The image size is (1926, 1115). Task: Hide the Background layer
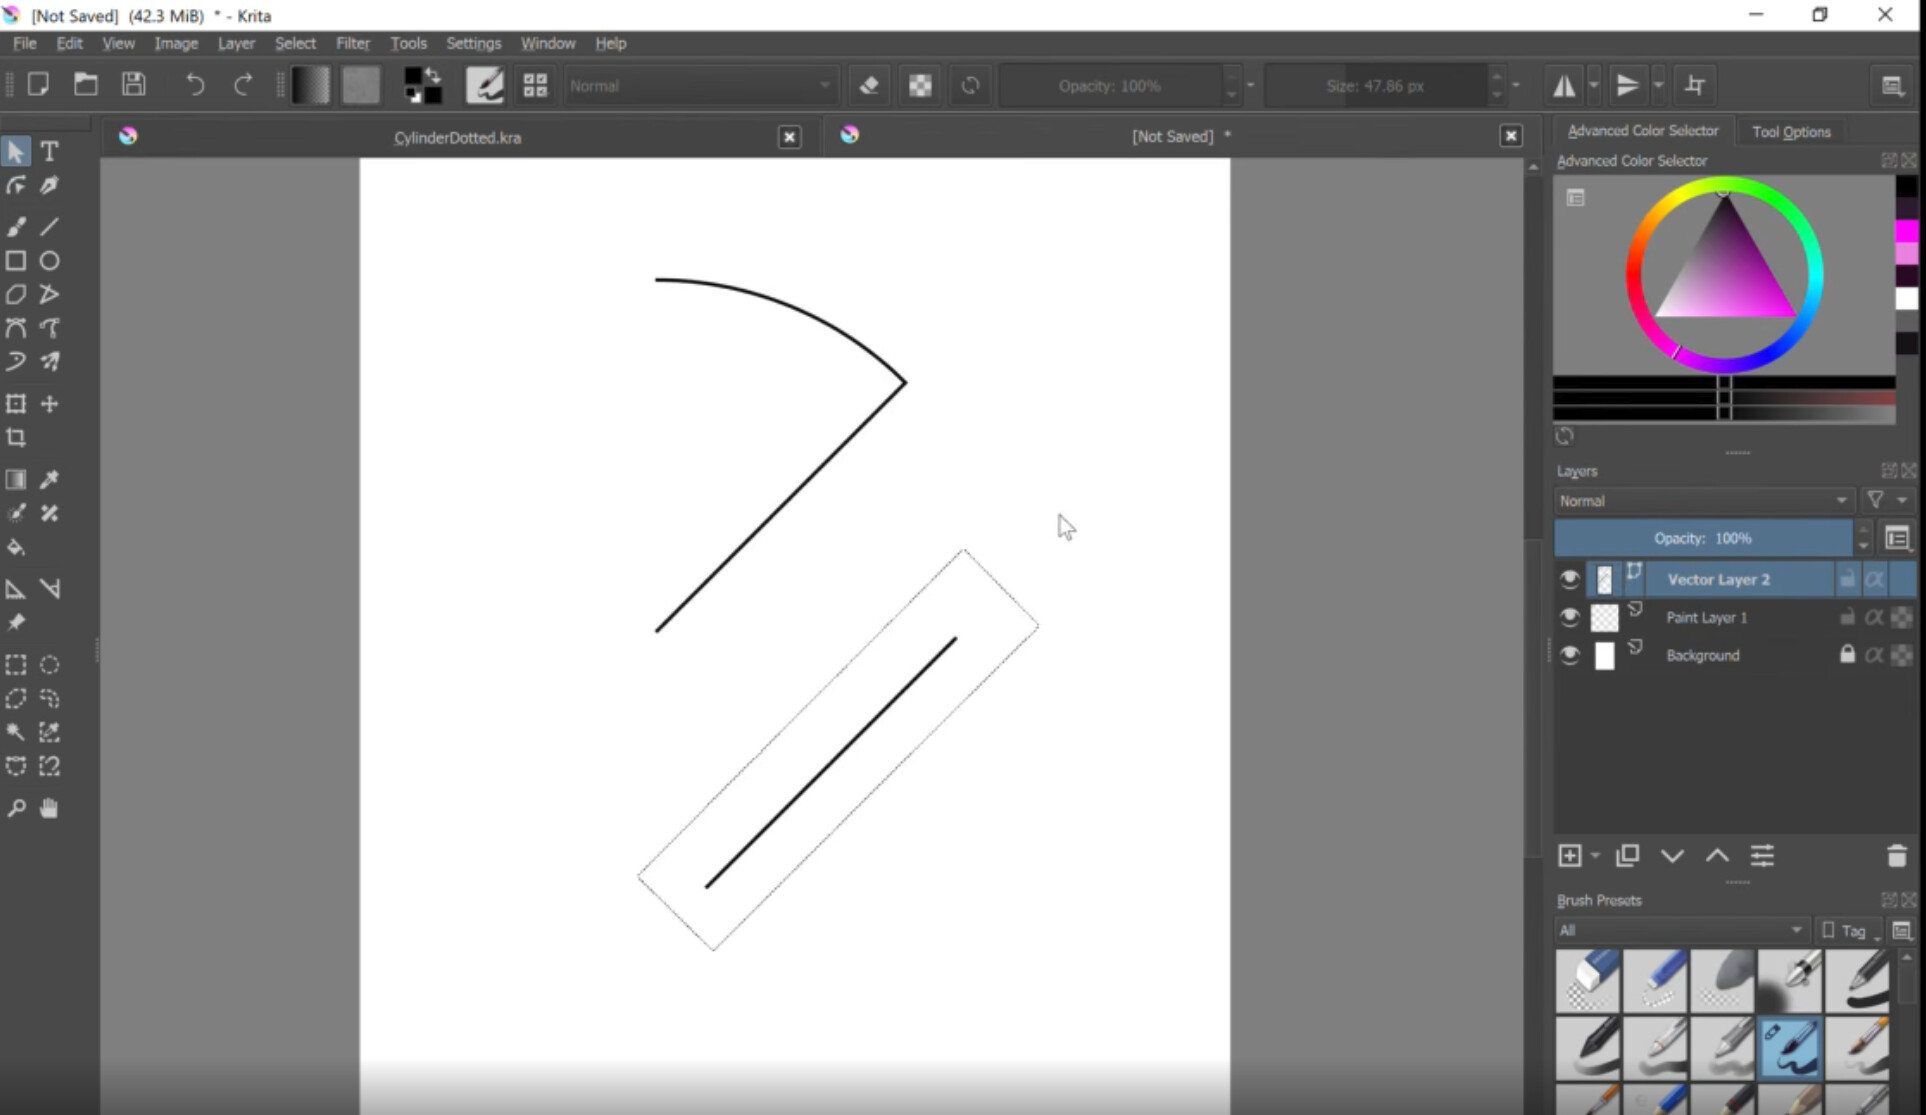point(1570,655)
